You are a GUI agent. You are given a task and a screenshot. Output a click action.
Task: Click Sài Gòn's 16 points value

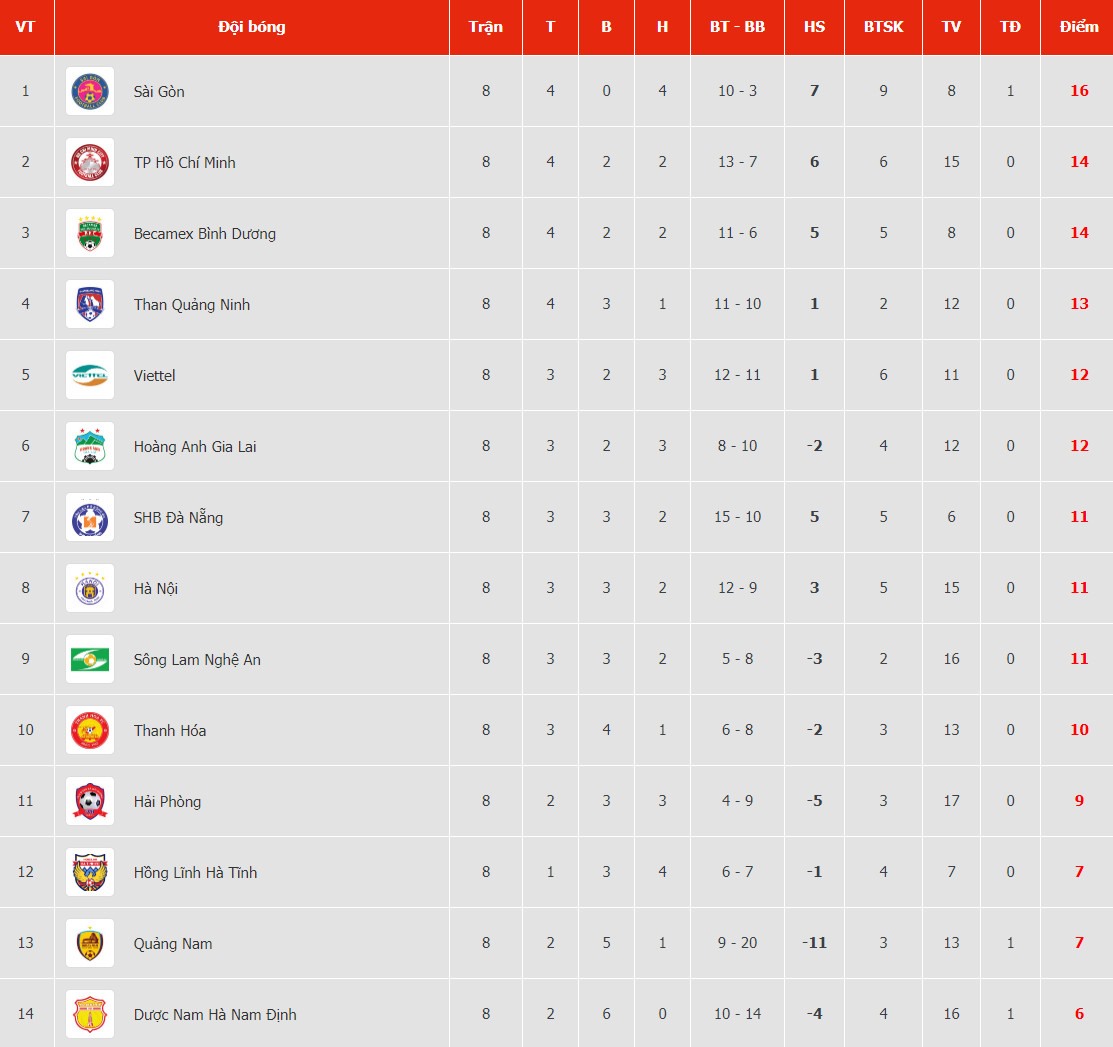click(1079, 91)
